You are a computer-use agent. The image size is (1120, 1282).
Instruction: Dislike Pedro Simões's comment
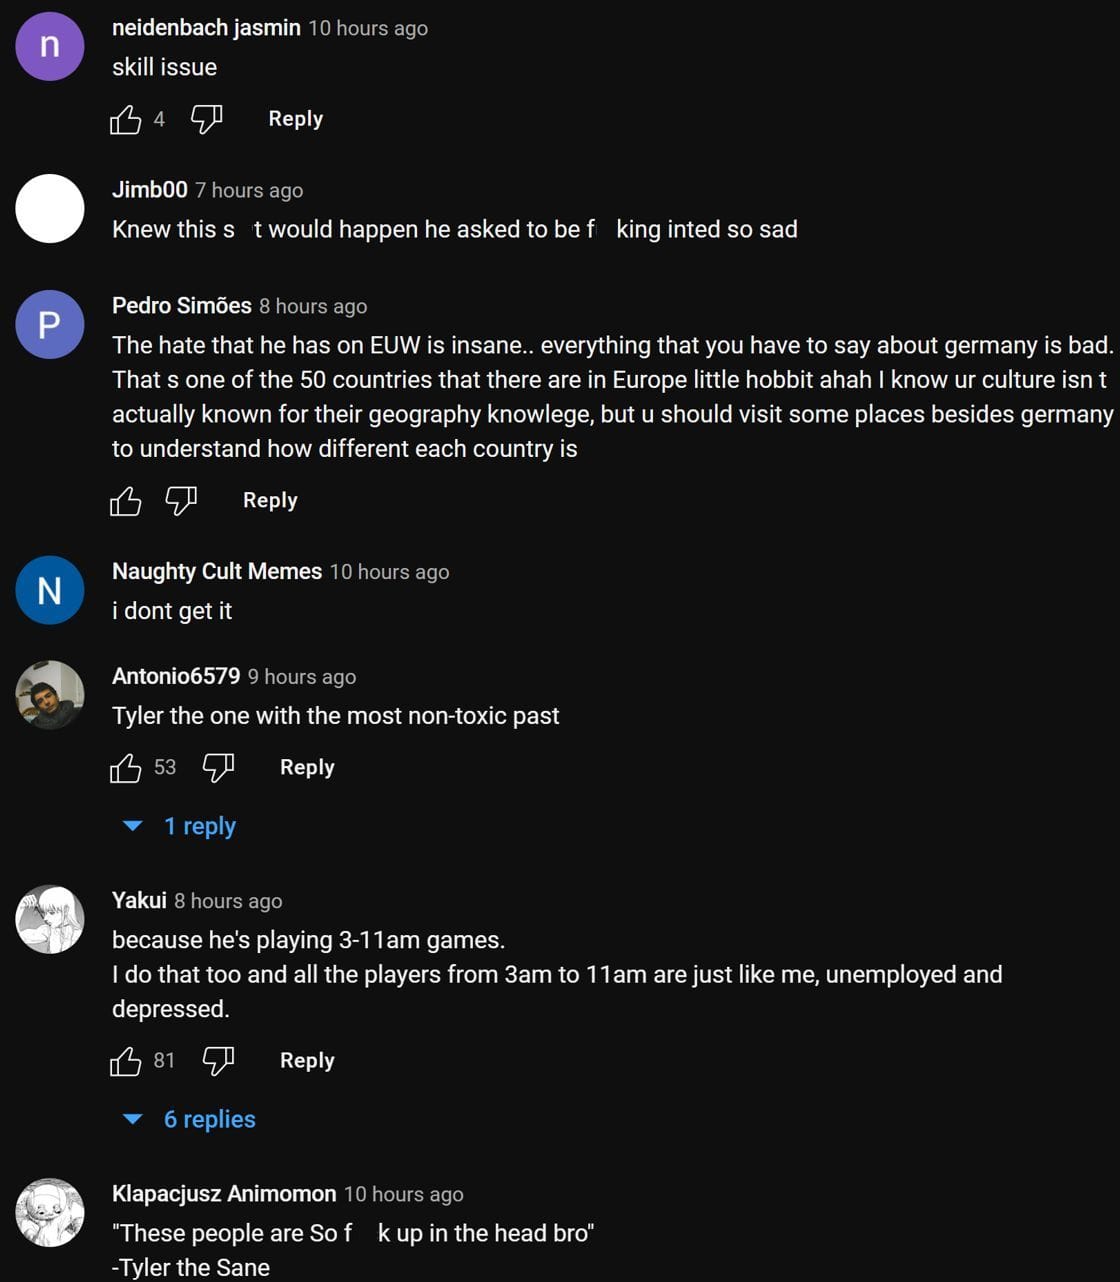(182, 501)
